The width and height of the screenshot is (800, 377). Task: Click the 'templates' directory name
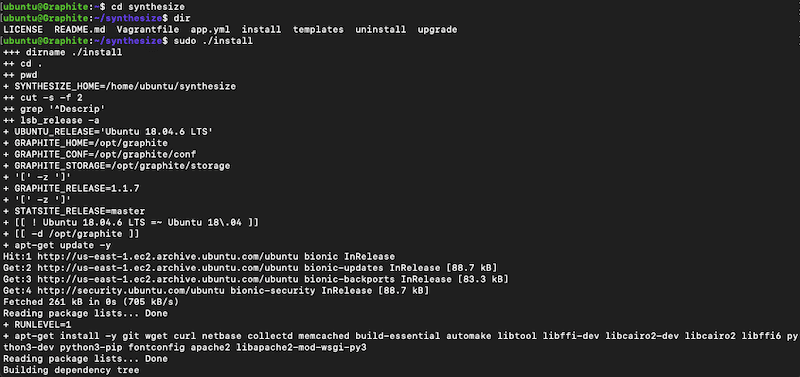(318, 30)
